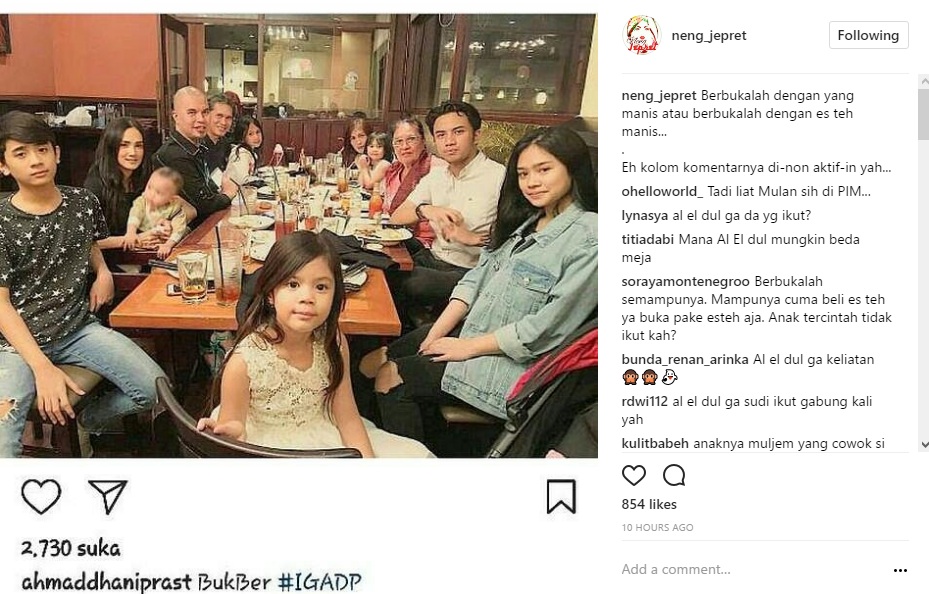Open the three-dots more options menu

900,570
